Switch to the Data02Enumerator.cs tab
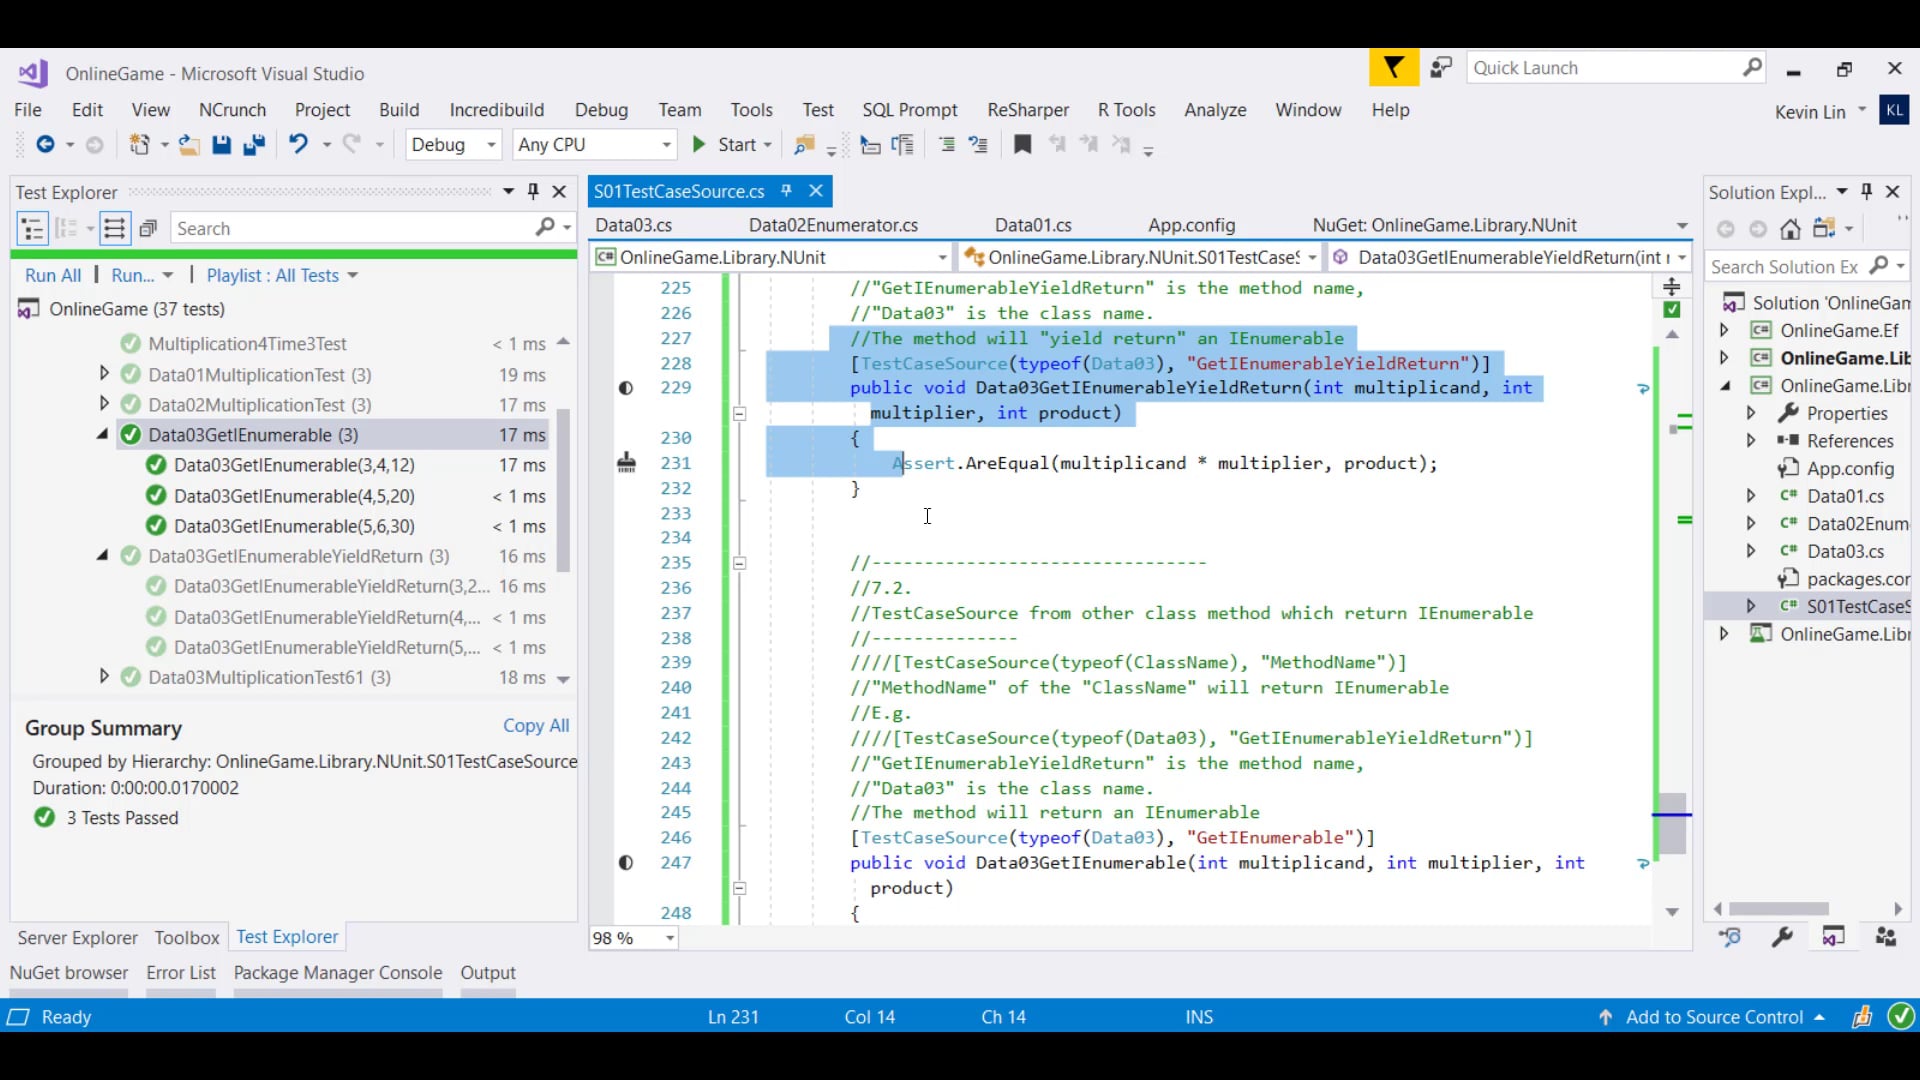The image size is (1920, 1080). click(833, 225)
